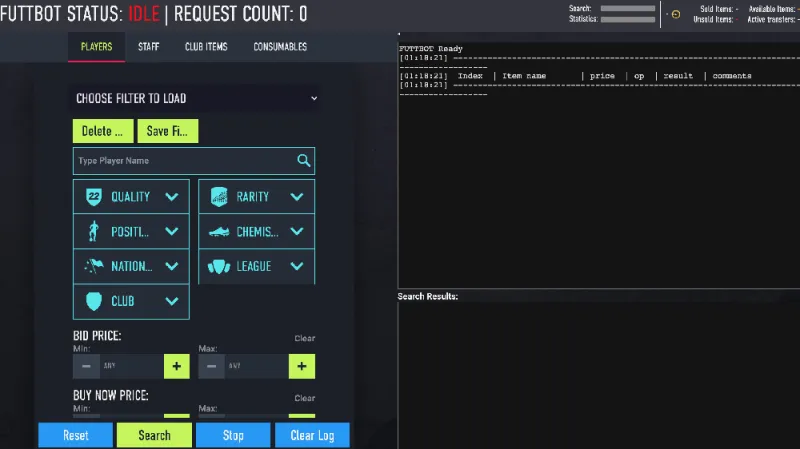Image resolution: width=800 pixels, height=449 pixels.
Task: Click the green Search button
Action: coord(155,435)
